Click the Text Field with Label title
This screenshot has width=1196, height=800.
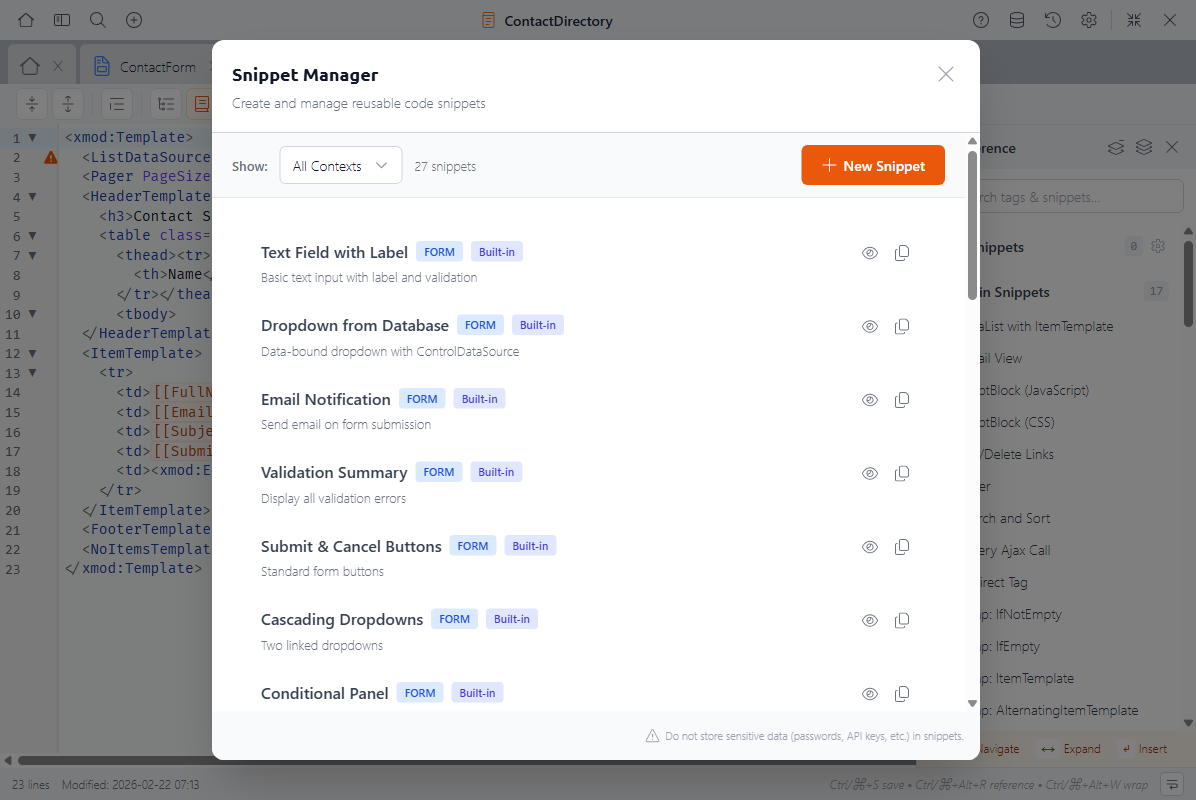click(334, 252)
